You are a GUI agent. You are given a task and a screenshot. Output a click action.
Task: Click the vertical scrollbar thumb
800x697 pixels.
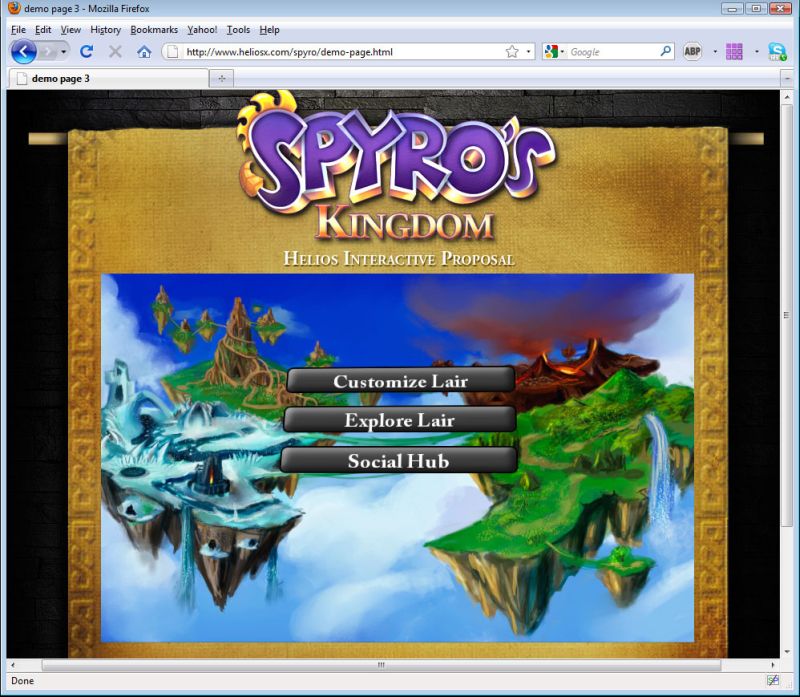787,316
